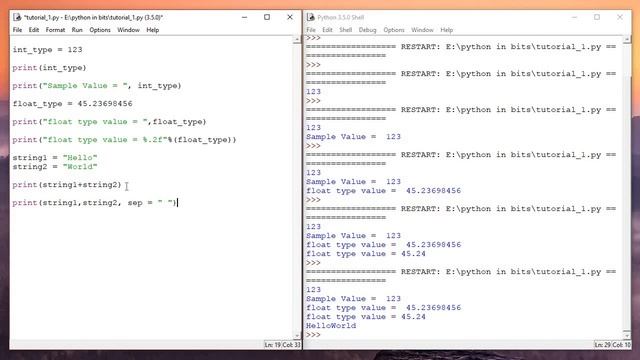Image resolution: width=640 pixels, height=360 pixels.
Task: Click the line 'print(string1+string2)'
Action: [67, 184]
